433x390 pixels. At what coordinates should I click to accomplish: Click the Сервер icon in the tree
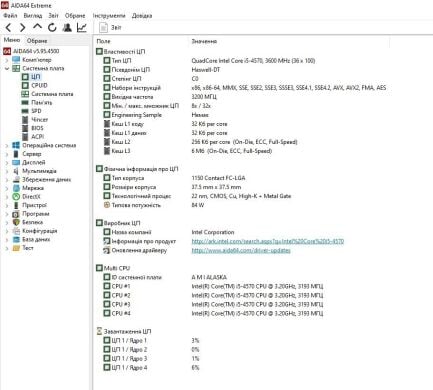[x=16, y=154]
